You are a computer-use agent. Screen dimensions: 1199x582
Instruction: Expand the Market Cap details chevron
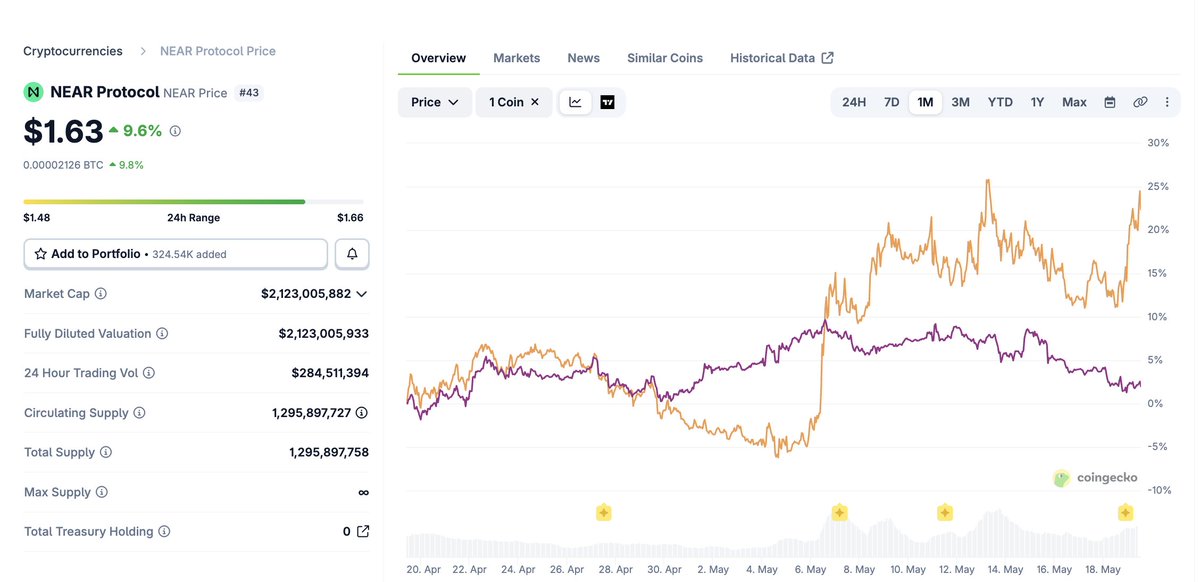pos(362,294)
